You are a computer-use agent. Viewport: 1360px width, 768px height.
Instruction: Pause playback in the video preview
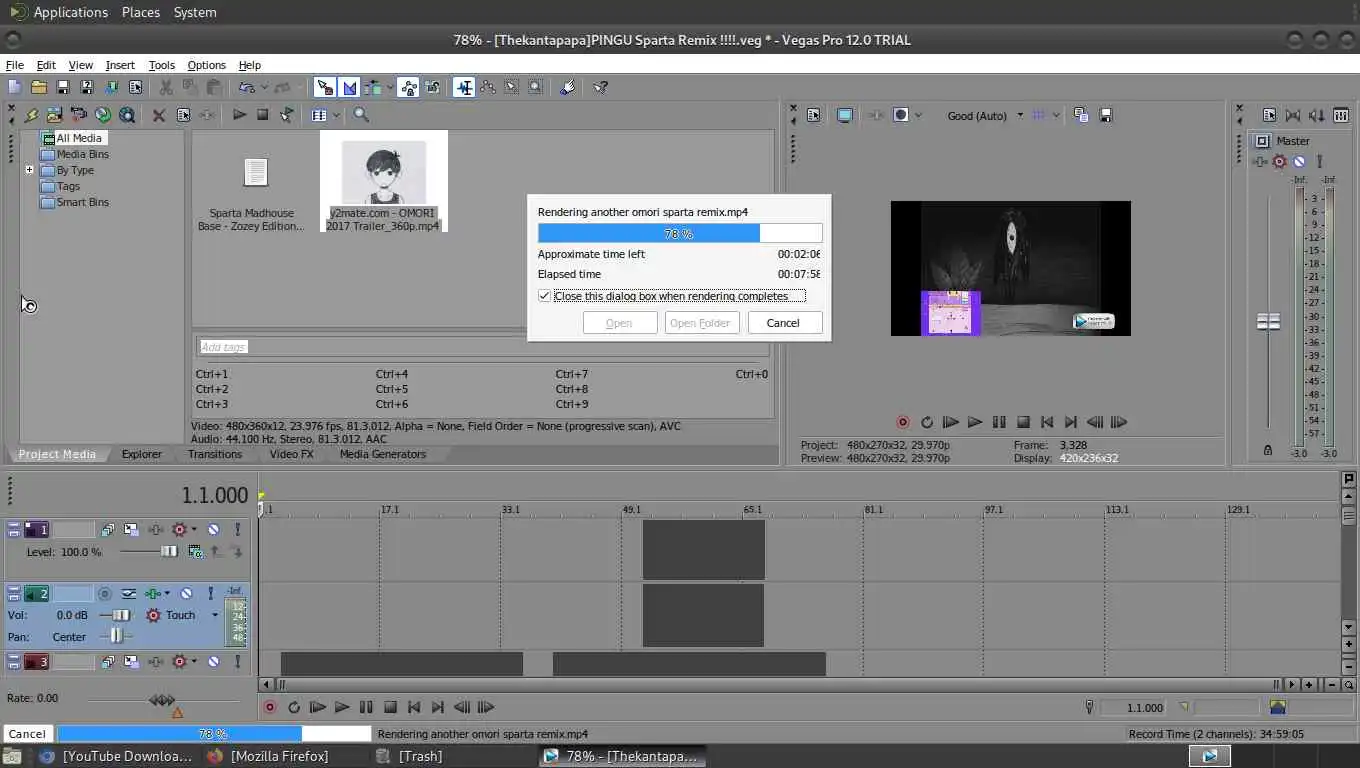pos(999,422)
